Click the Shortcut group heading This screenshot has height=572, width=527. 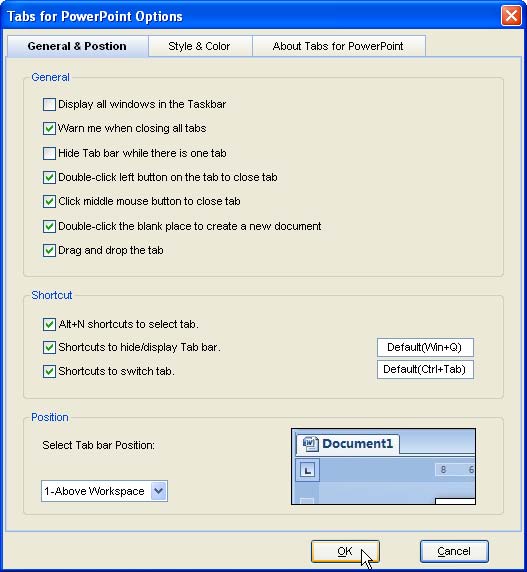[52, 295]
